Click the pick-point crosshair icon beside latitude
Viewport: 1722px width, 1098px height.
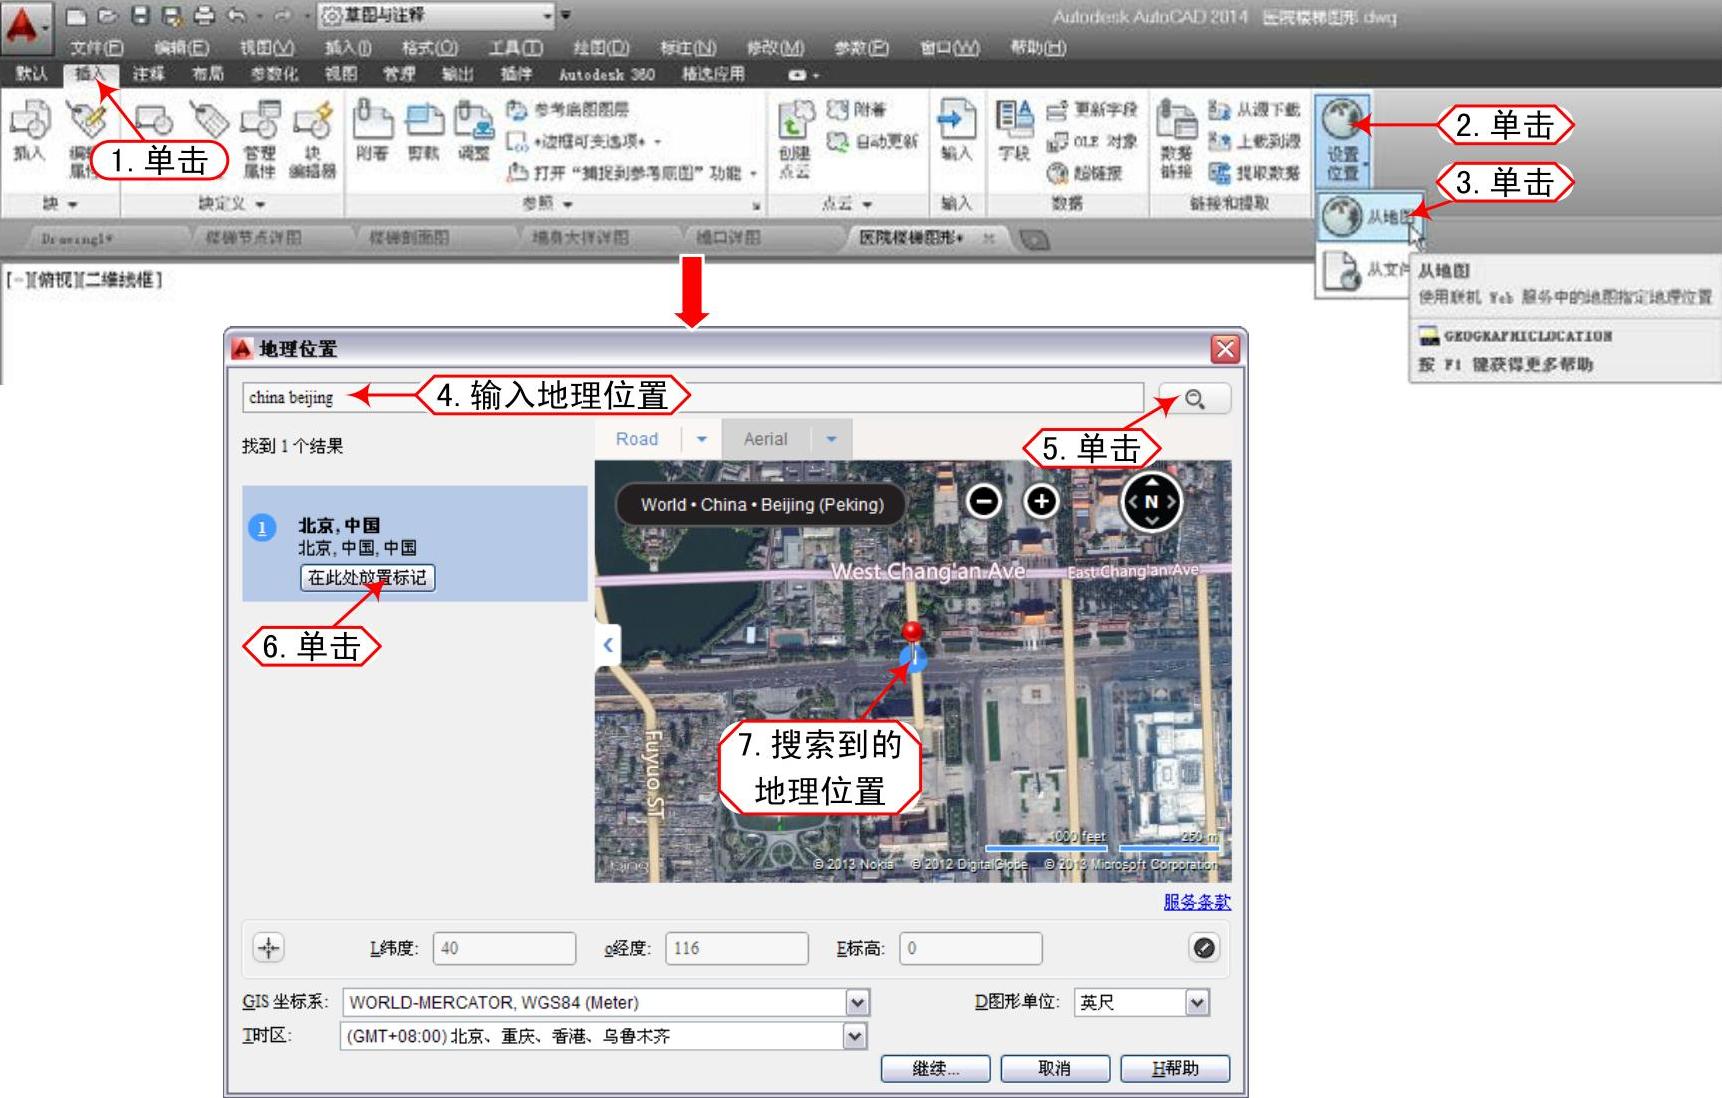pyautogui.click(x=269, y=948)
